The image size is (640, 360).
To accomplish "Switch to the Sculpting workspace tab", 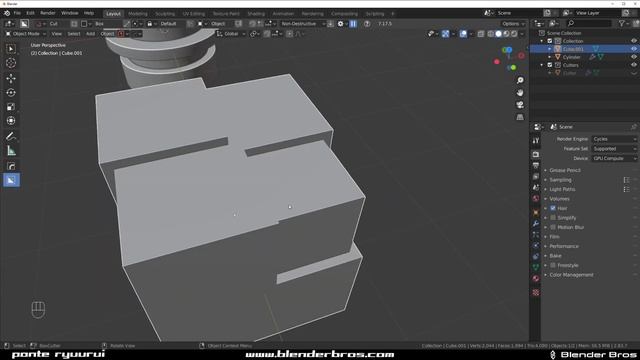I will coord(165,13).
